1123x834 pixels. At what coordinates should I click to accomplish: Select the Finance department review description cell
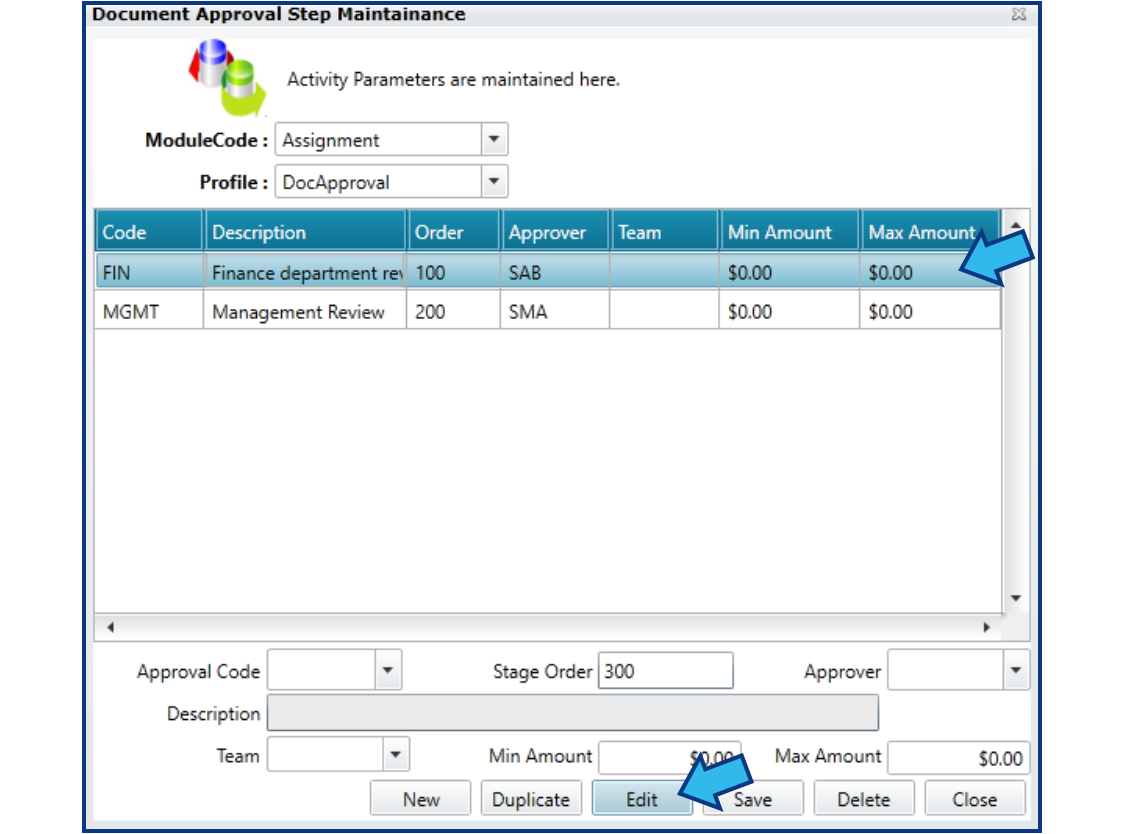coord(306,272)
